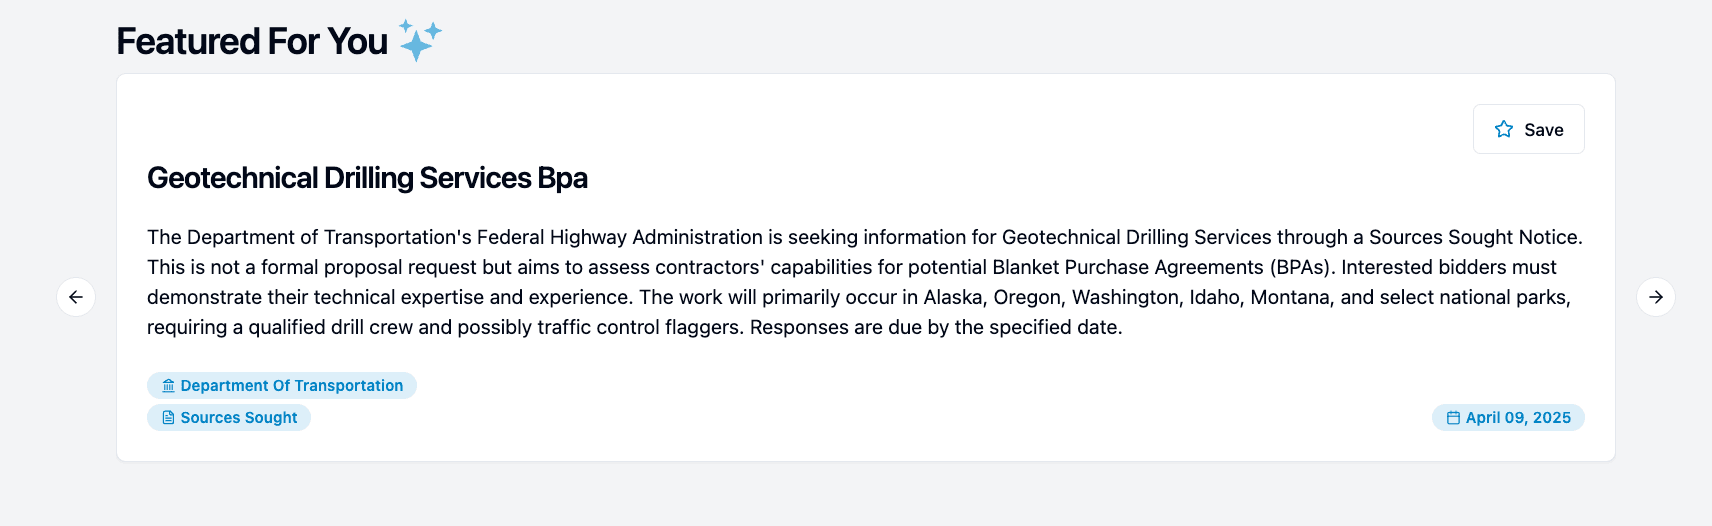Select the Department Of Transportation tag text
Viewport: 1712px width, 526px height.
click(291, 386)
